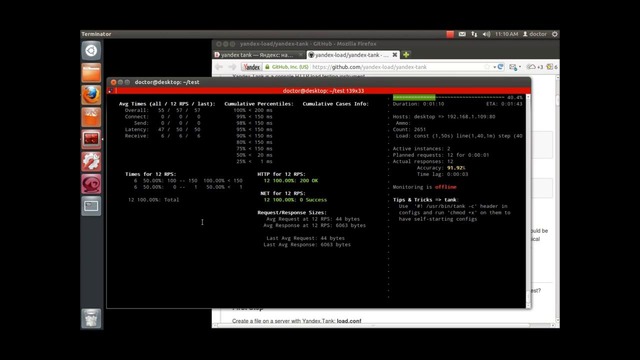Click 'Tips & Tricks => tank:' heading
The width and height of the screenshot is (640, 360).
[x=425, y=200]
